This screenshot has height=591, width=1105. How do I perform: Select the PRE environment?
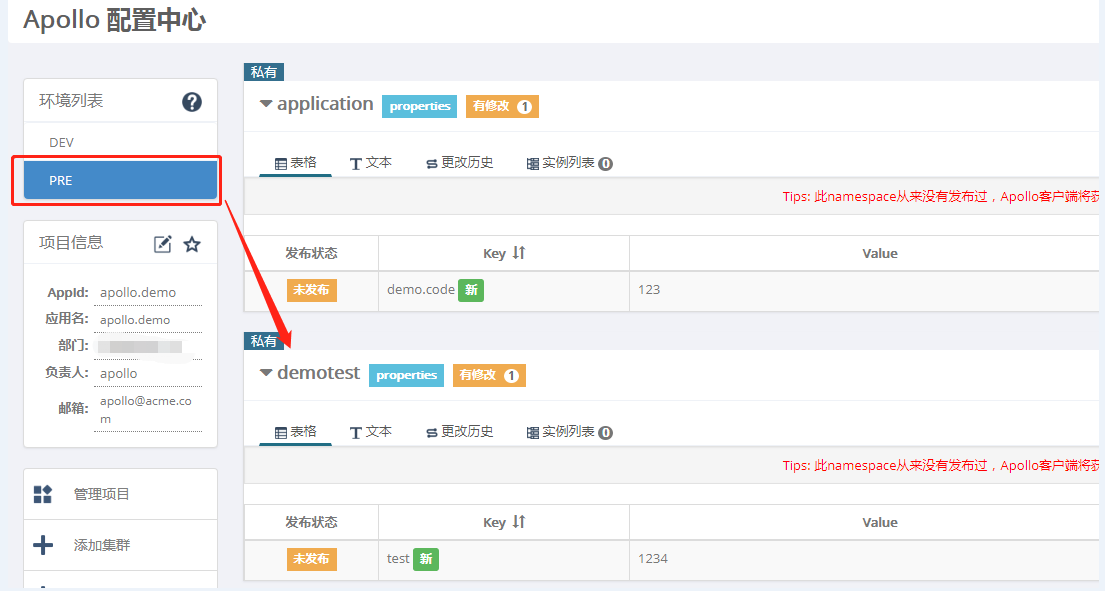[118, 180]
